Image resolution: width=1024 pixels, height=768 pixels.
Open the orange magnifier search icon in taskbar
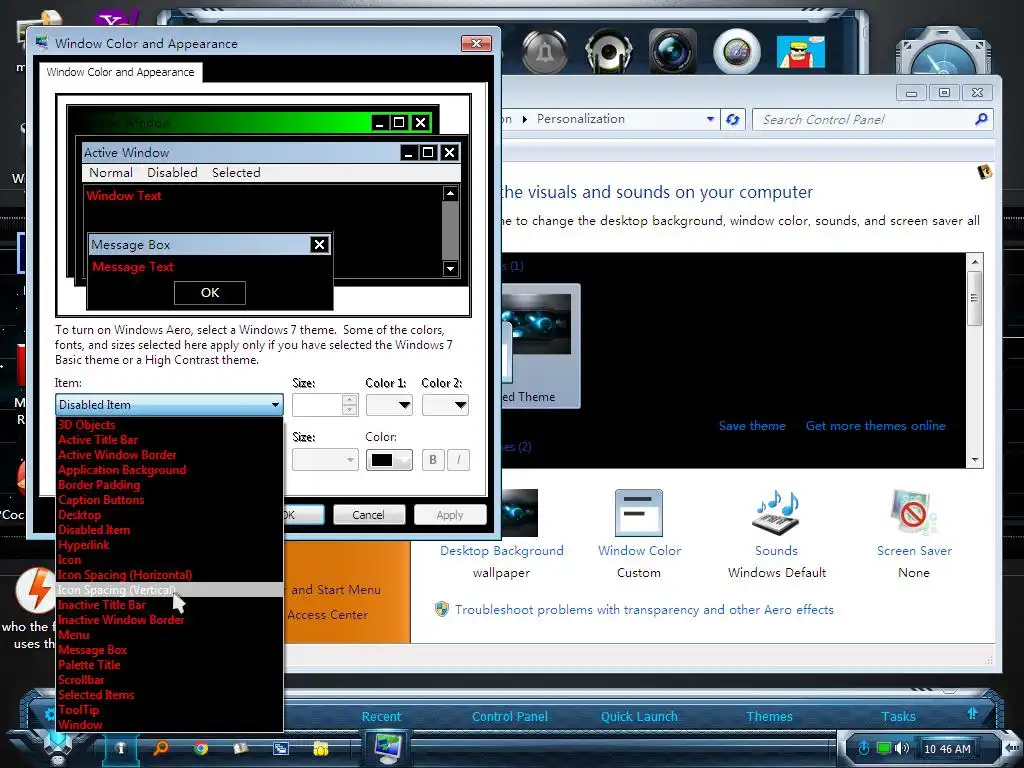[x=160, y=748]
